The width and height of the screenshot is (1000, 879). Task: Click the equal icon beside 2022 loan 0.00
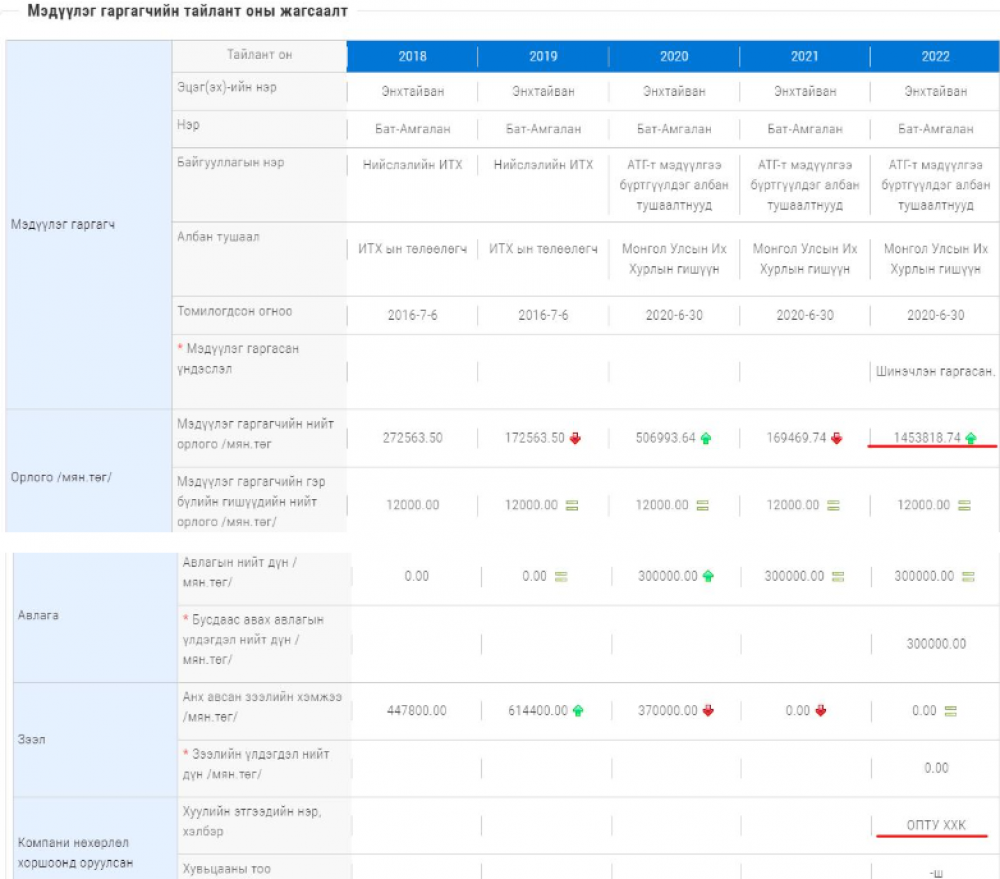[951, 711]
